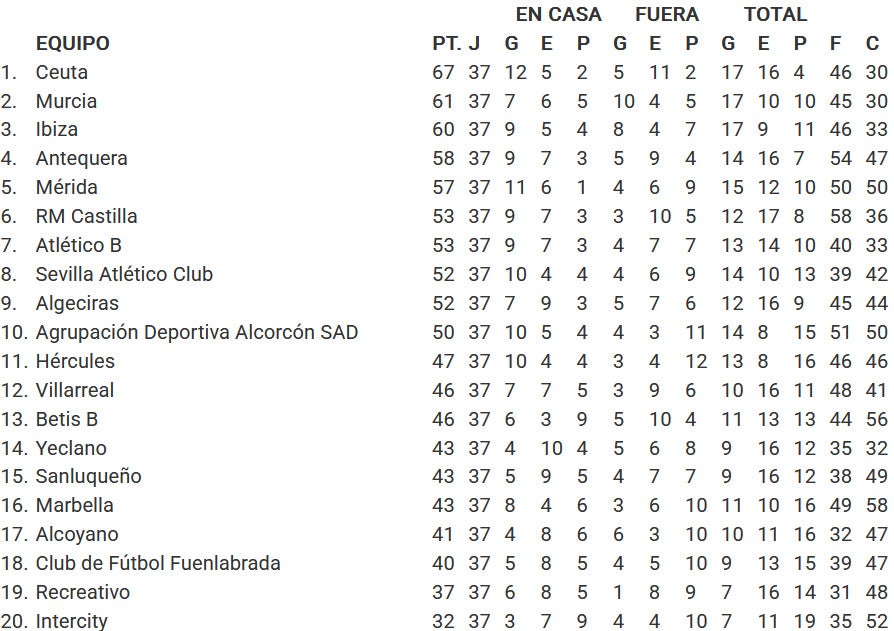Select Mérida in the standings
Viewport: 894px width, 631px height.
pyautogui.click(x=66, y=188)
